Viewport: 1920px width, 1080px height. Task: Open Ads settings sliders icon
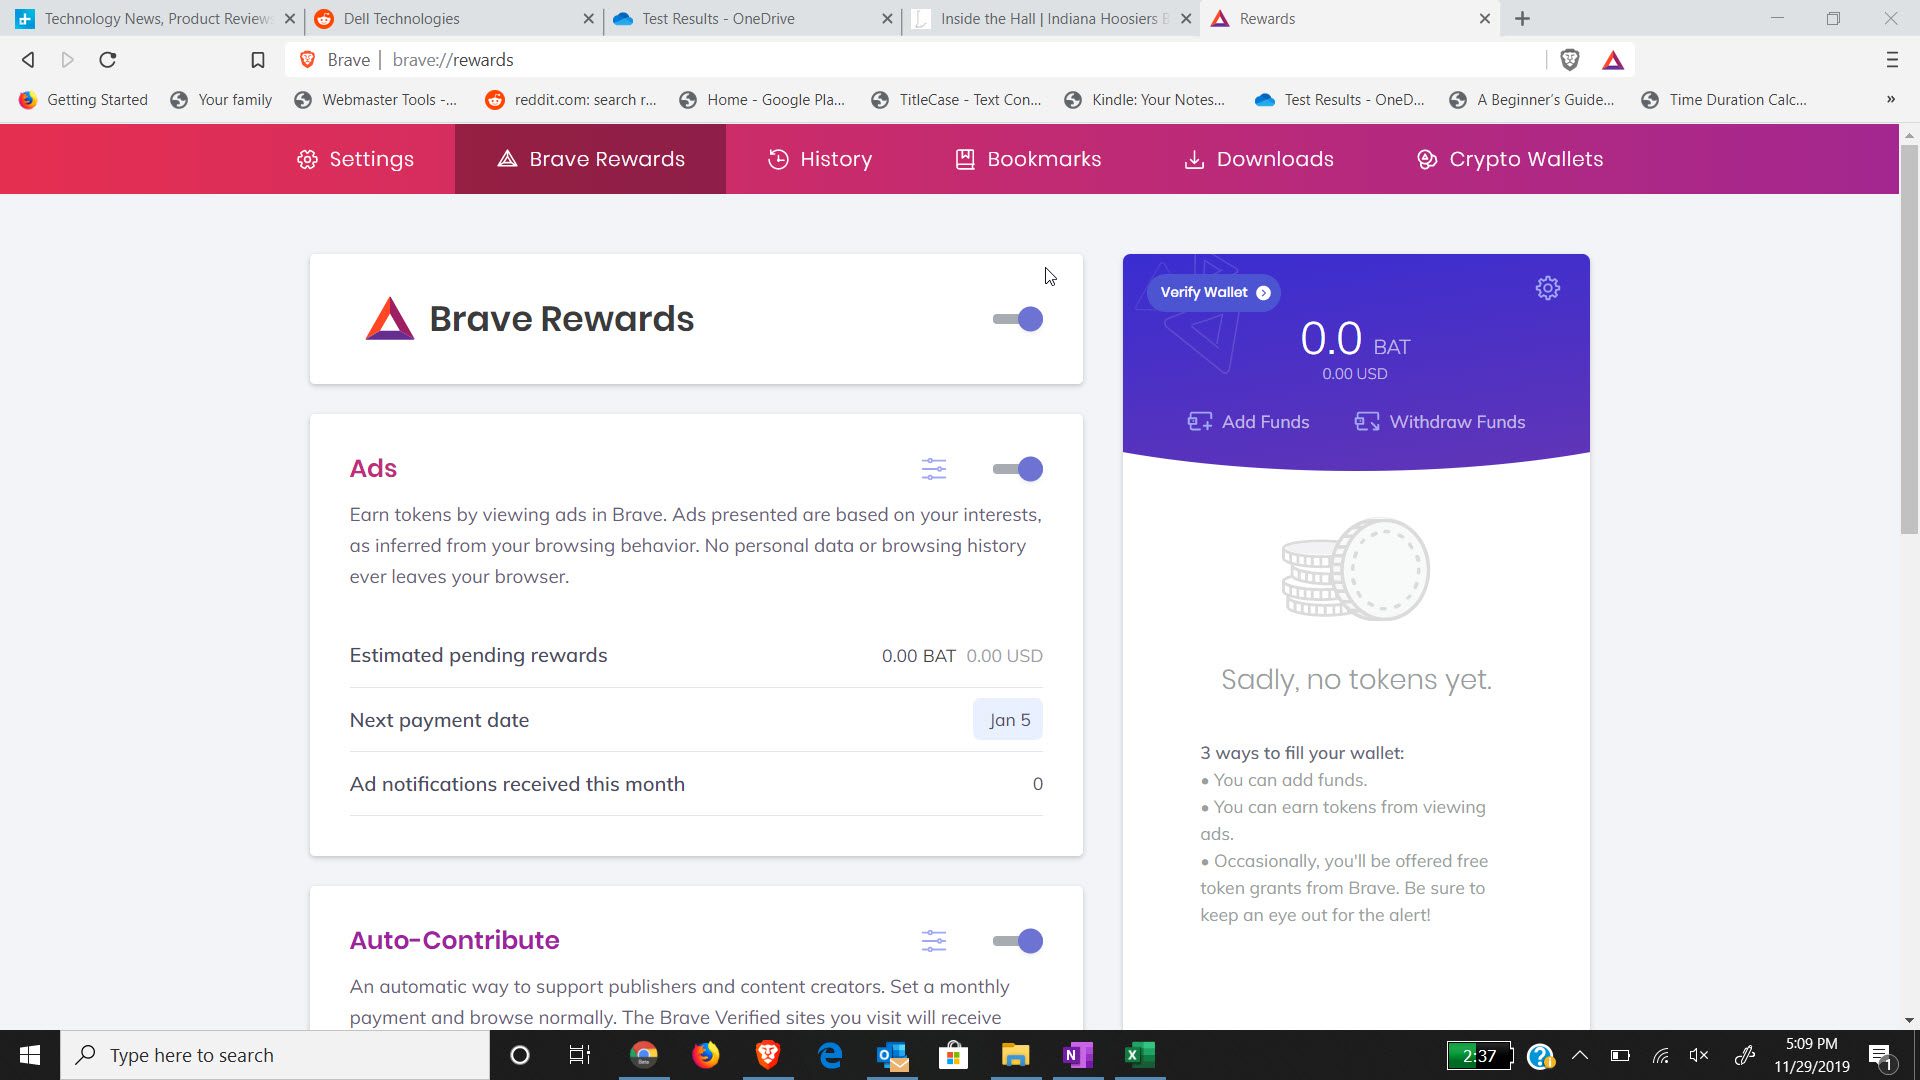coord(934,469)
